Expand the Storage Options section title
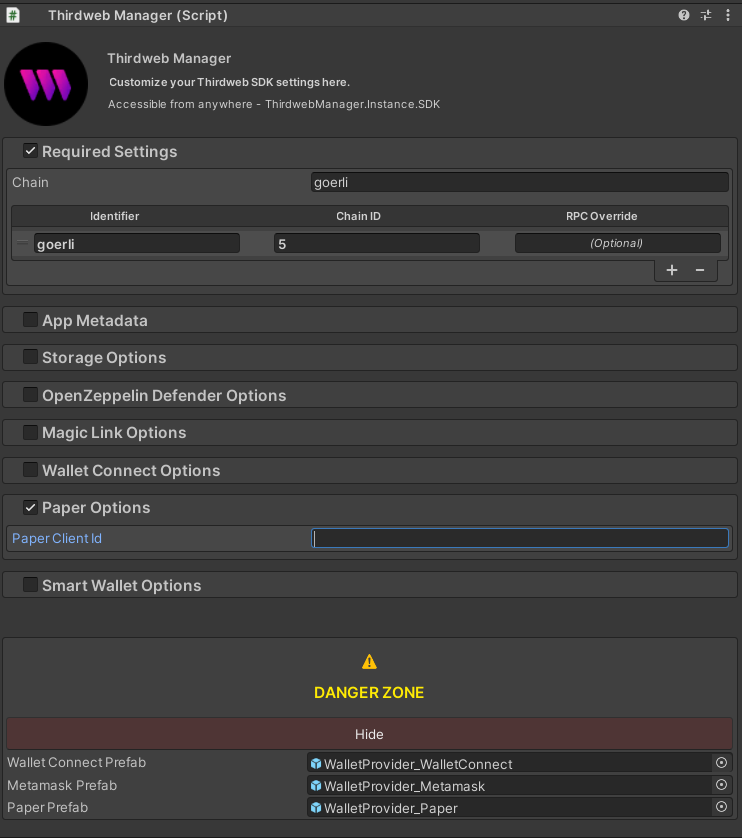The image size is (742, 838). (x=104, y=358)
